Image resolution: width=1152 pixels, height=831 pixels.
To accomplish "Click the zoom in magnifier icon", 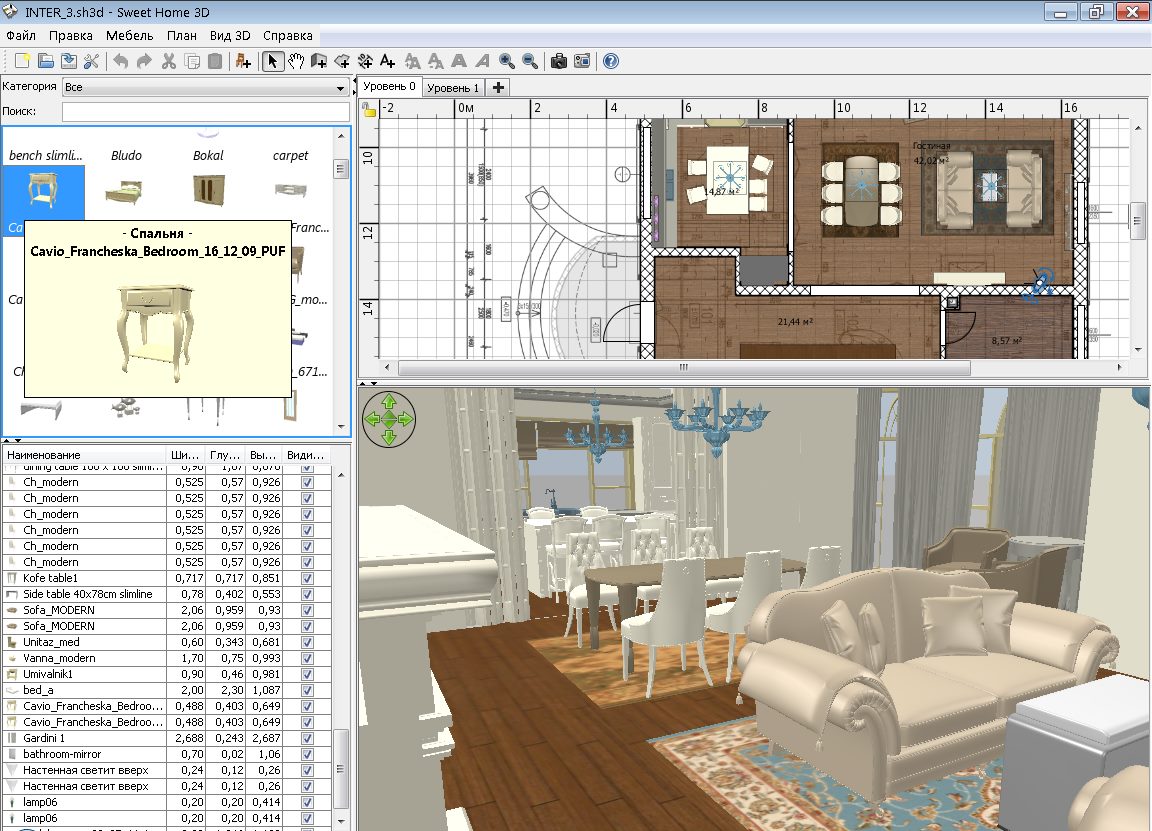I will [x=505, y=61].
